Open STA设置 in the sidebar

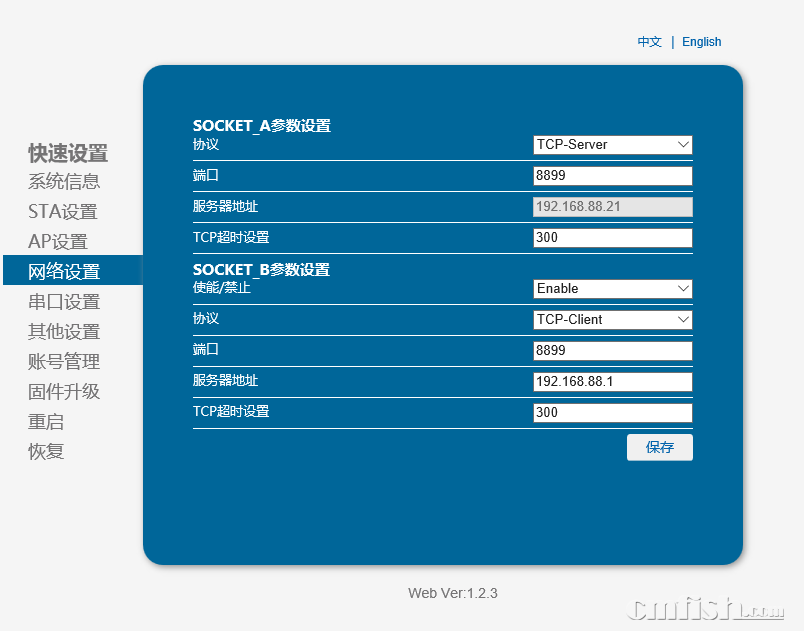pos(62,212)
